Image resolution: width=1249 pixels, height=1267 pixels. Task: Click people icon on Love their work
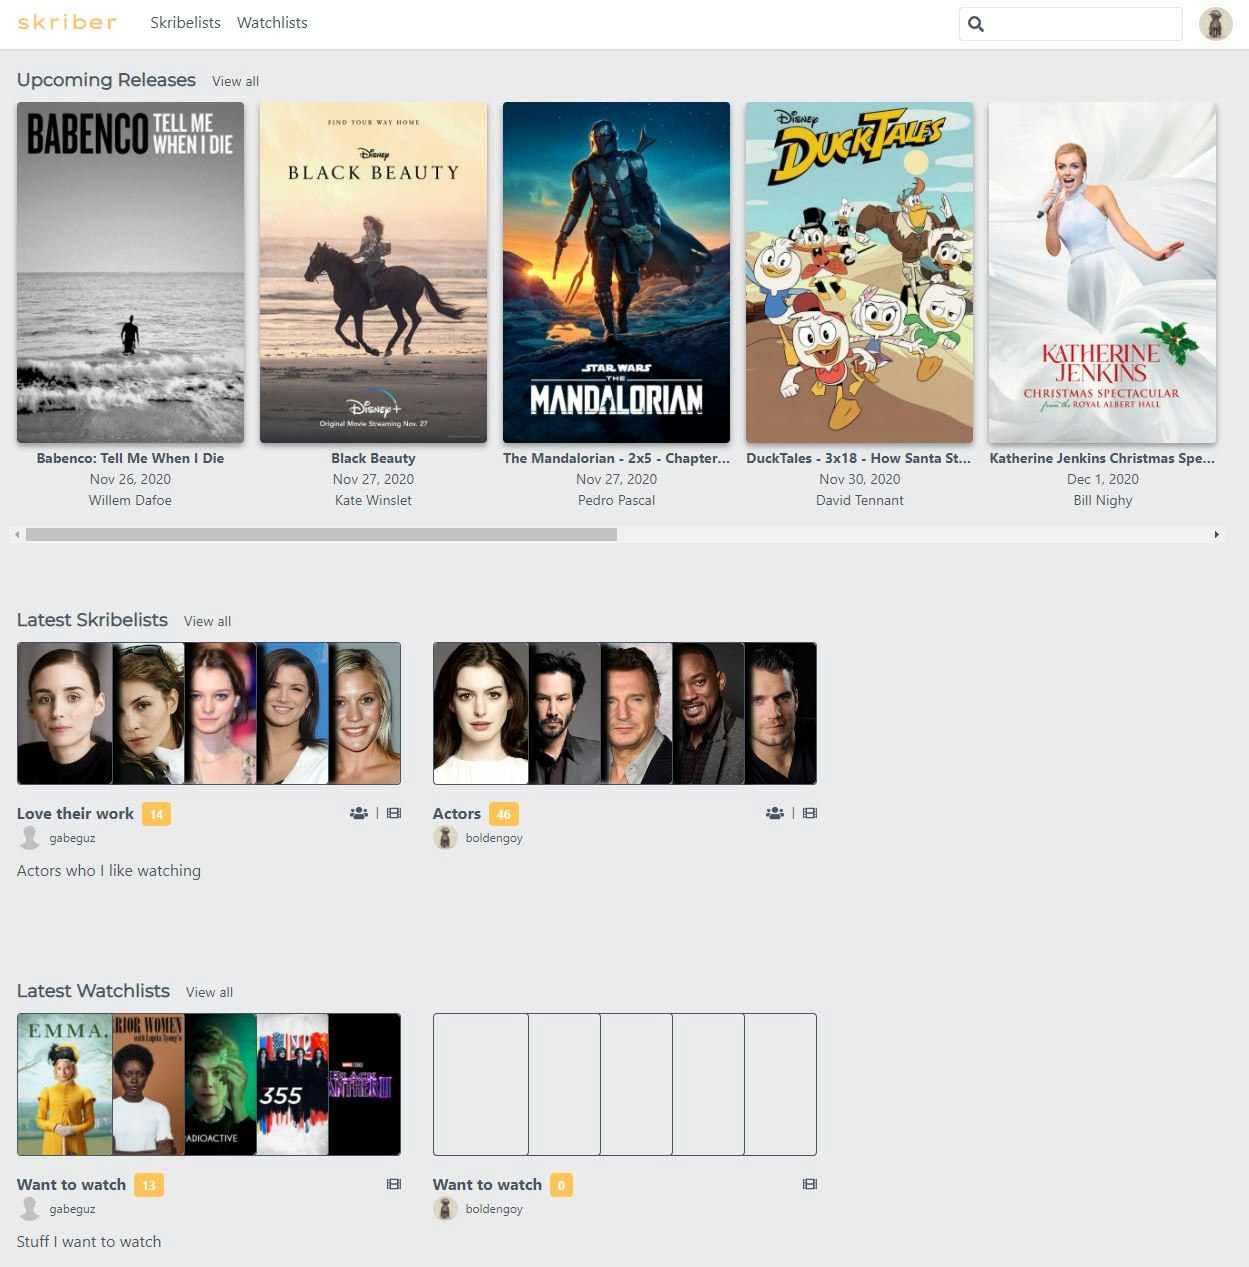pyautogui.click(x=359, y=813)
